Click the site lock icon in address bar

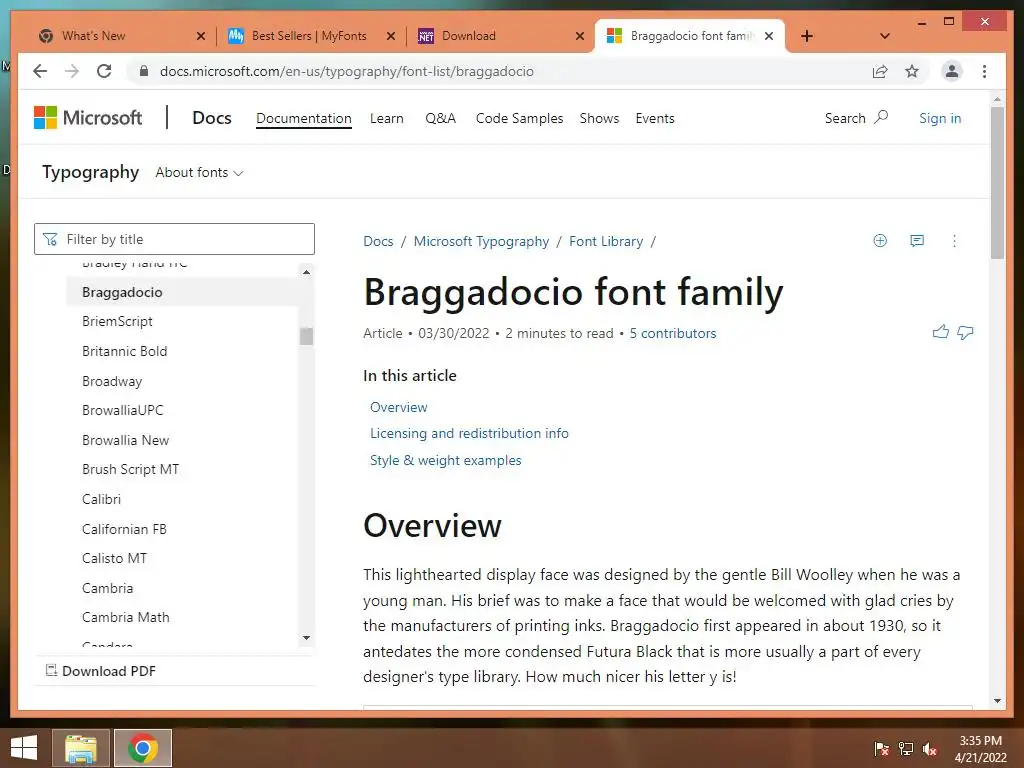(x=144, y=71)
